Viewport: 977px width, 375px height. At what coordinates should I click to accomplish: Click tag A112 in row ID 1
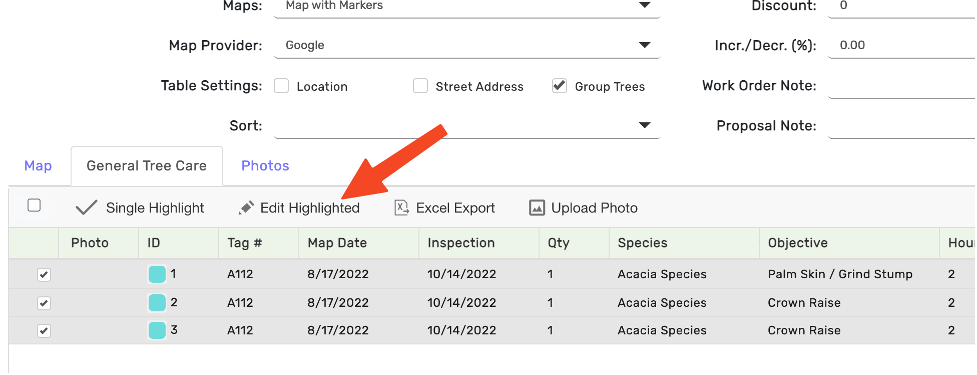point(240,274)
